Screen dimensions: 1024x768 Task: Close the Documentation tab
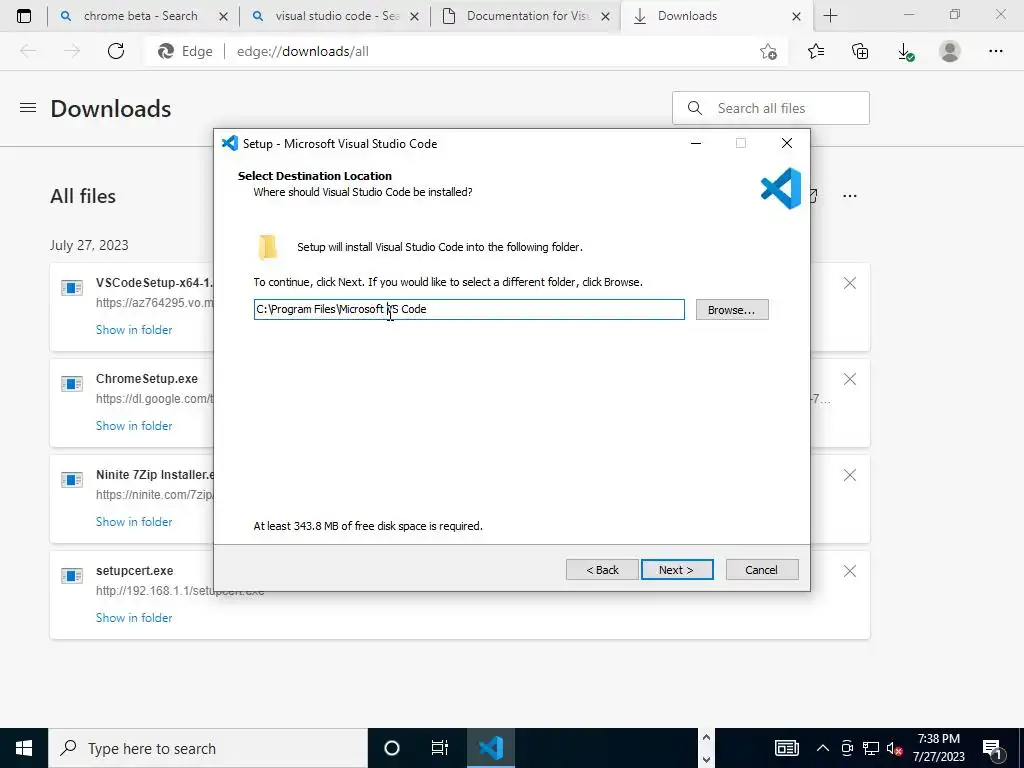[605, 16]
